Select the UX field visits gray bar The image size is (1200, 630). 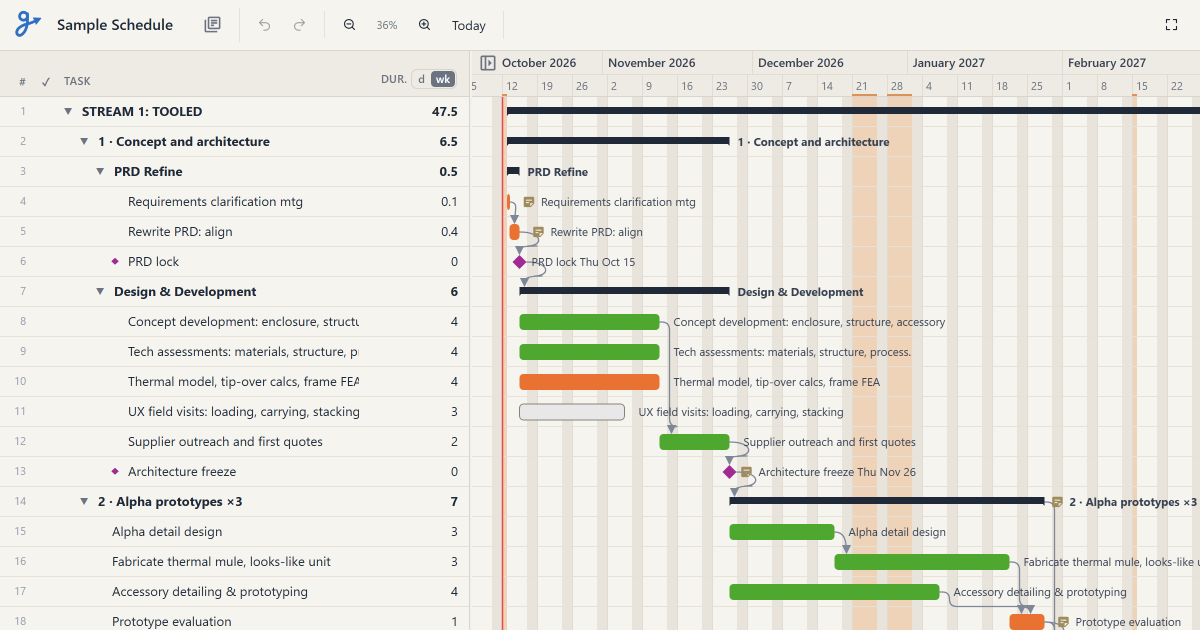[x=572, y=412]
